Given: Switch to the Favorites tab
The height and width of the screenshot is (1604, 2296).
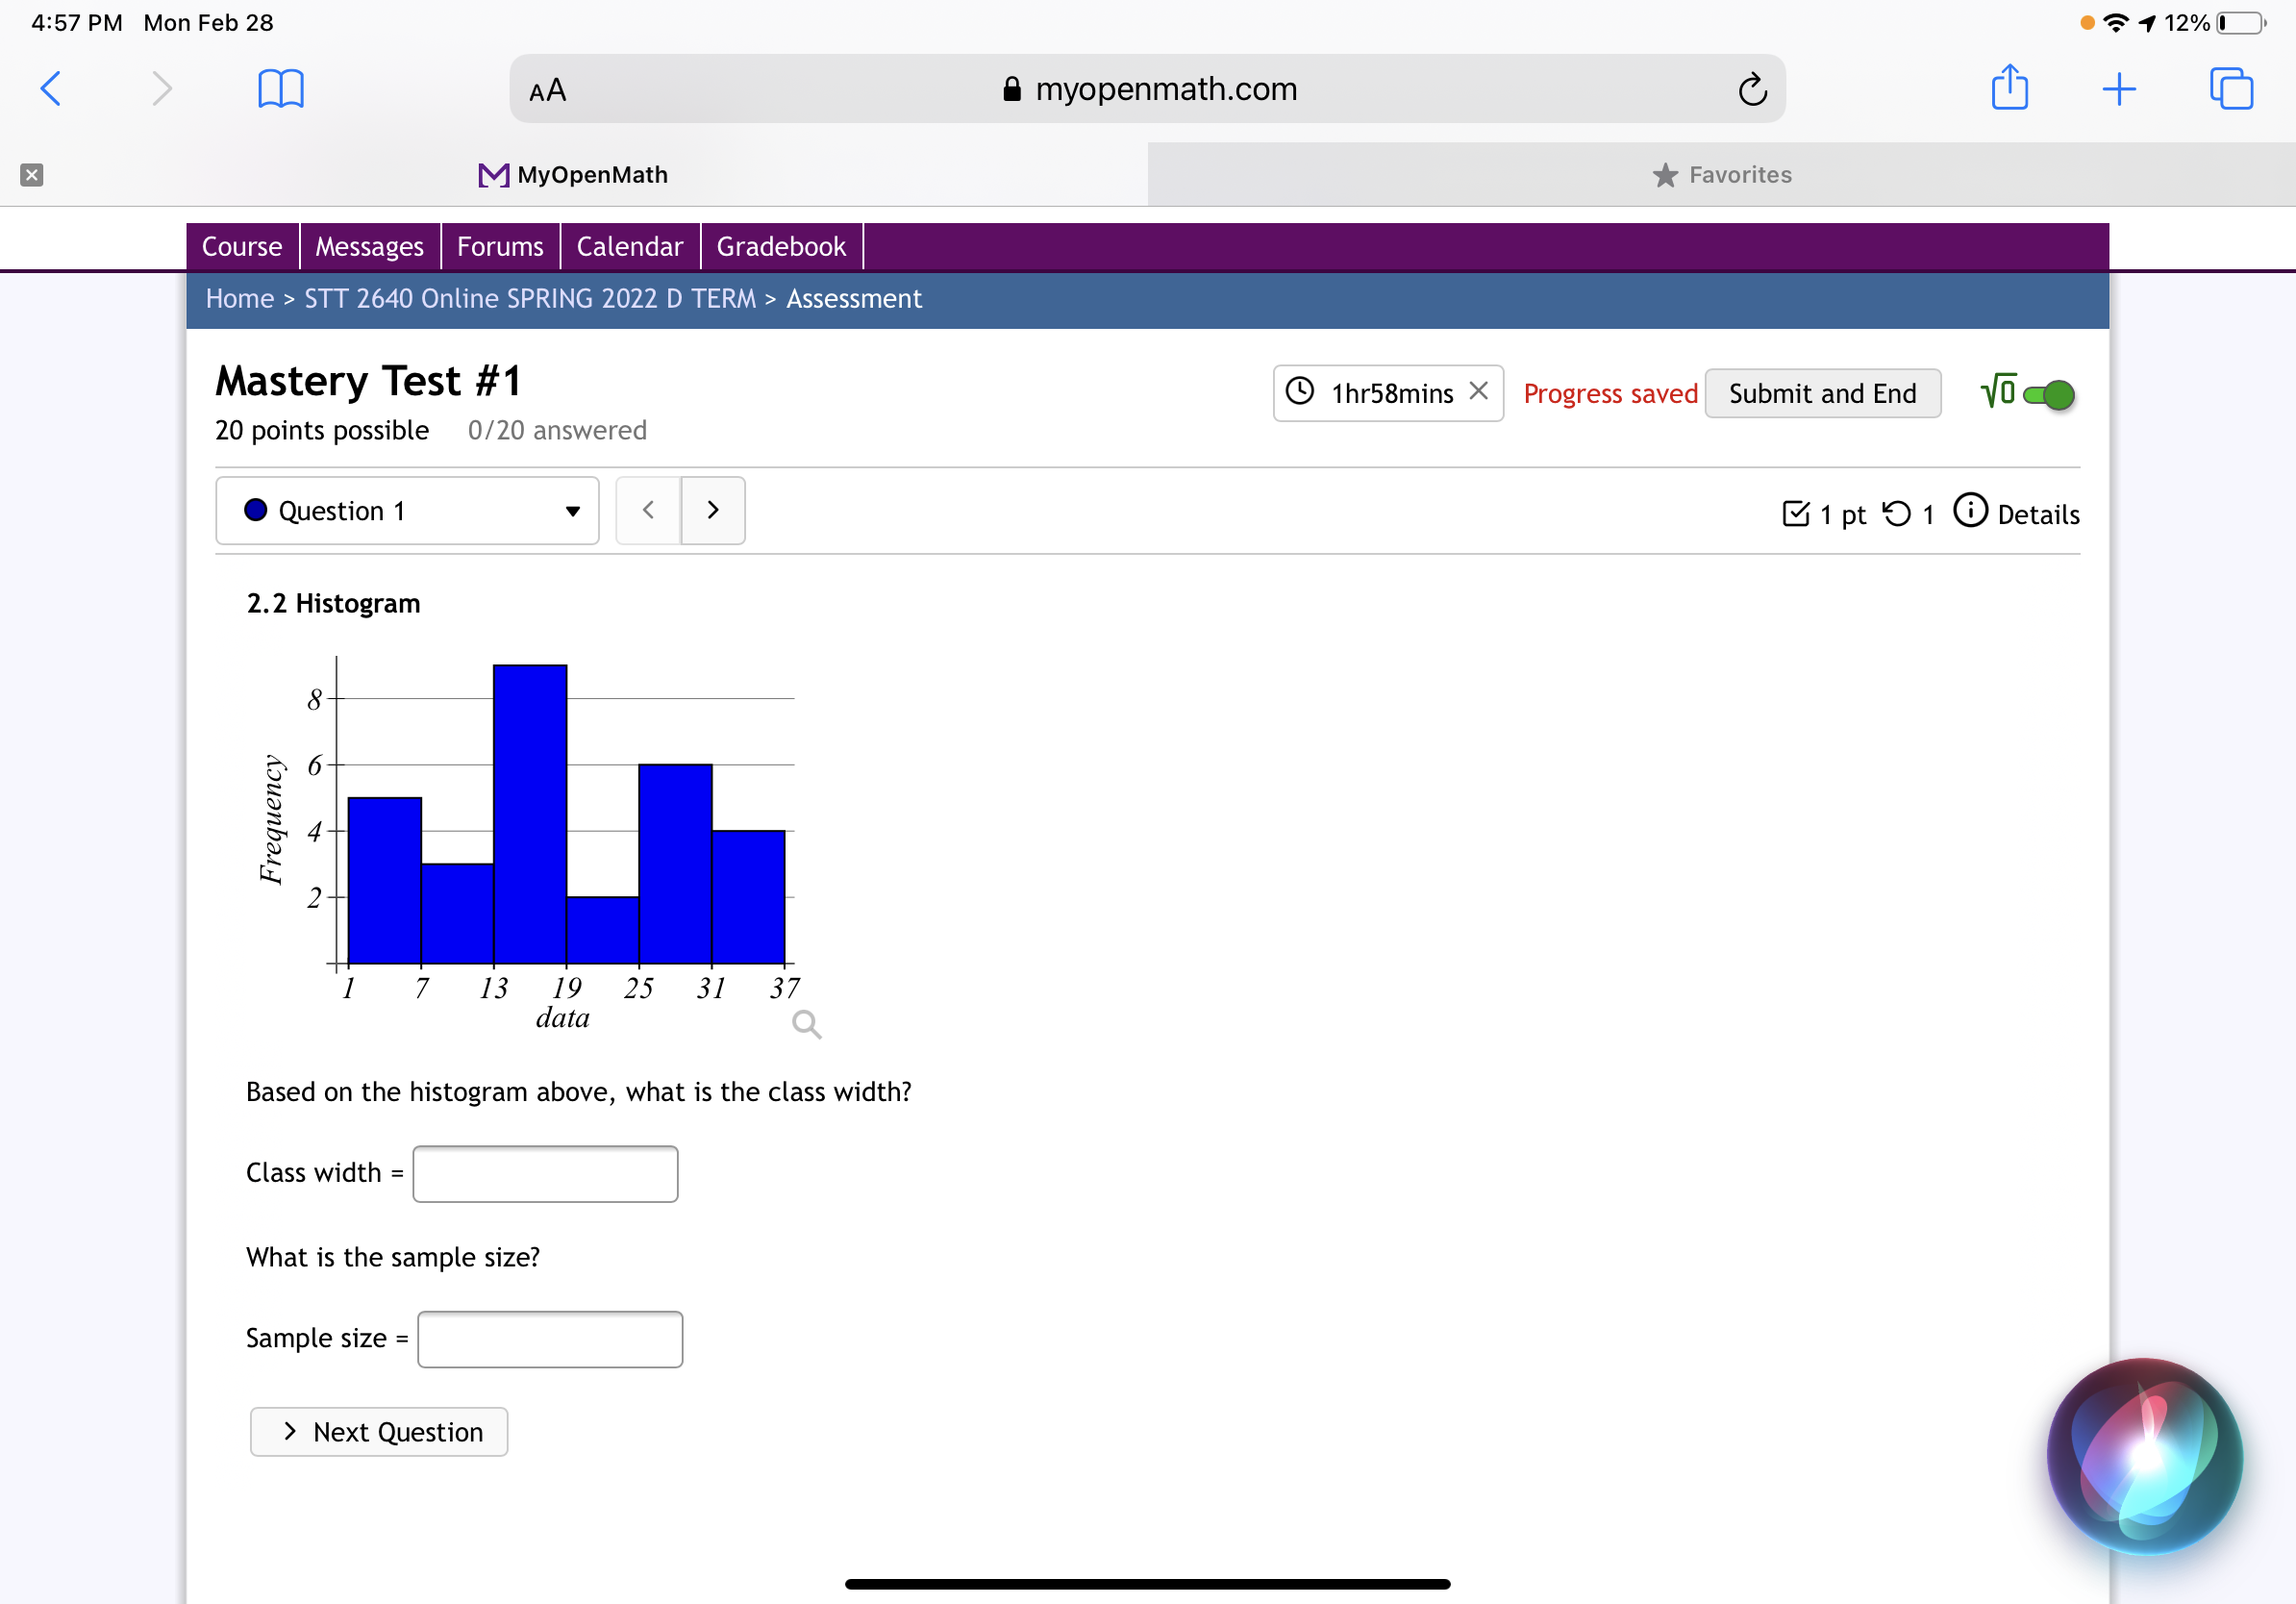Looking at the screenshot, I should [x=1721, y=175].
